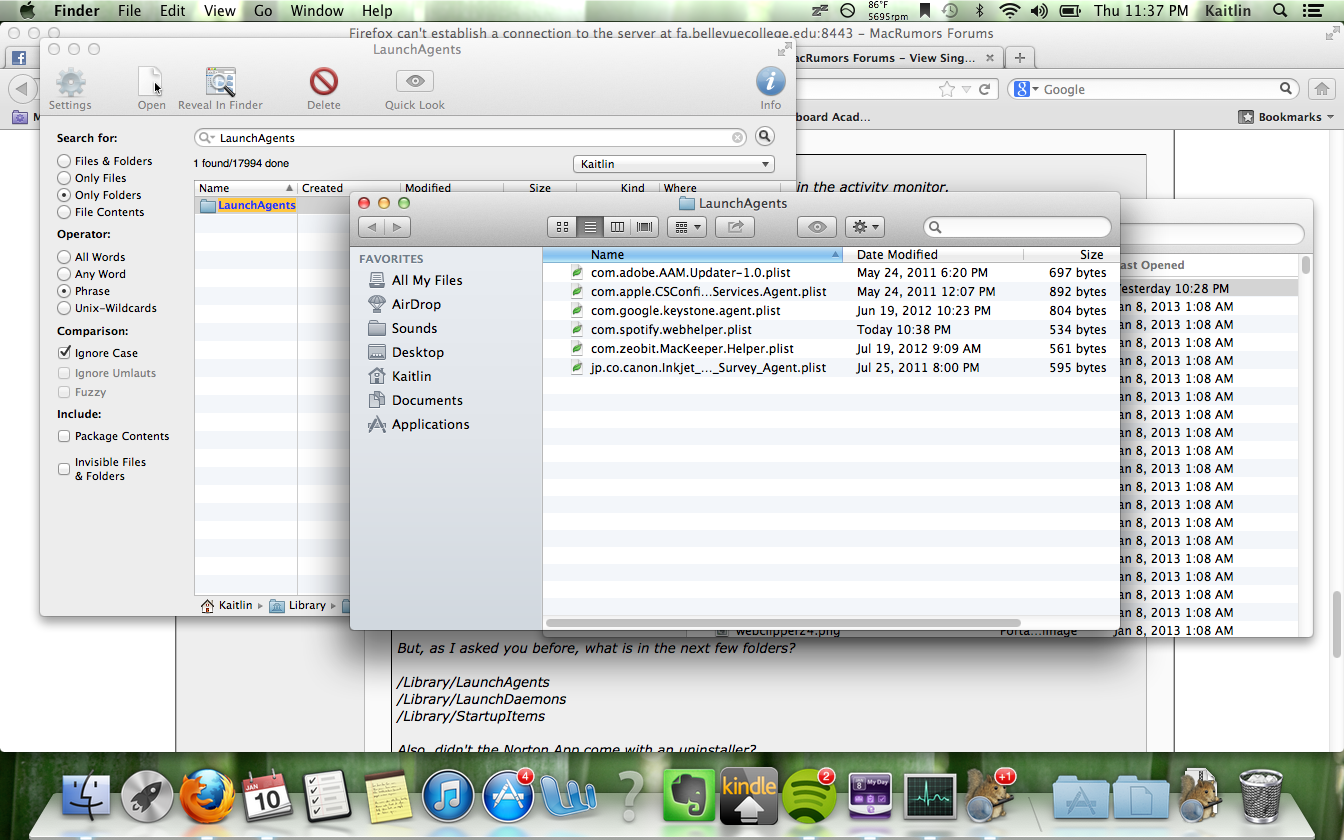Viewport: 1344px width, 840px height.
Task: Click the red Delete icon in search toolbar
Action: (x=323, y=82)
